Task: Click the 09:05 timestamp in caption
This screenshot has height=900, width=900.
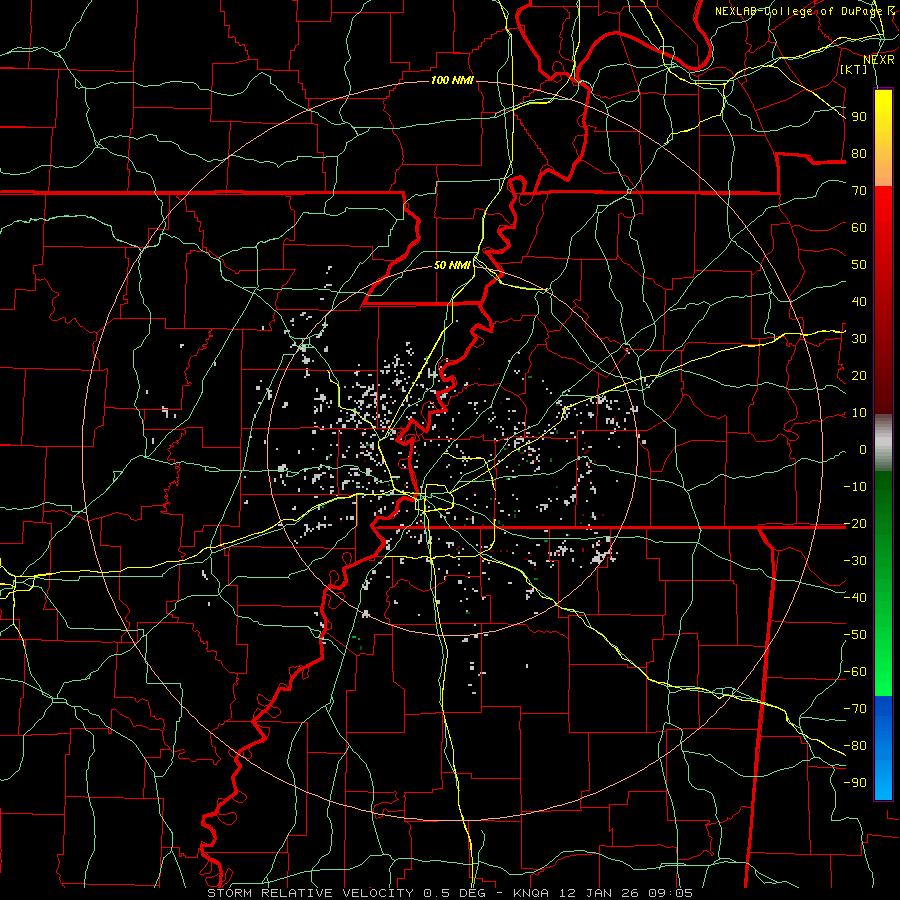Action: coord(671,893)
